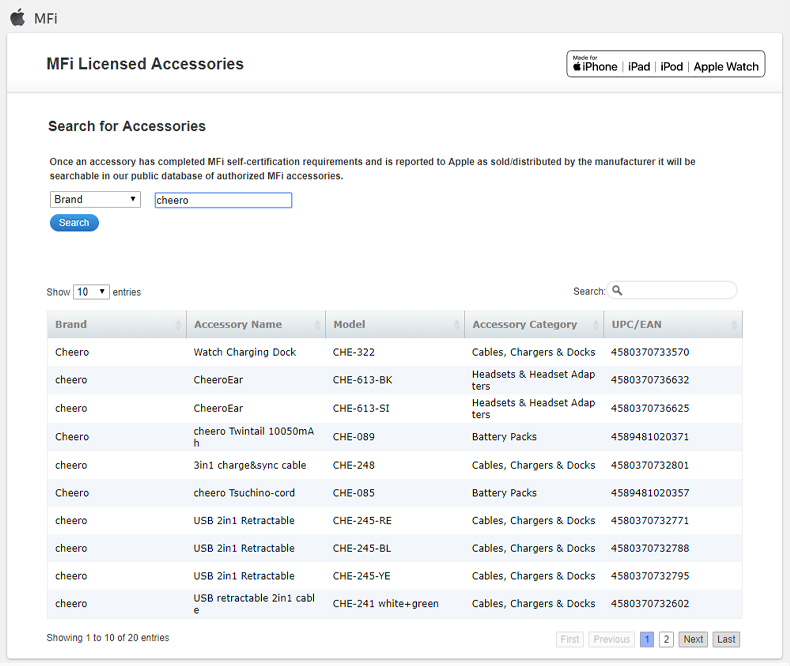This screenshot has height=666, width=790.
Task: Click the magnifier icon in table search
Action: pyautogui.click(x=617, y=291)
